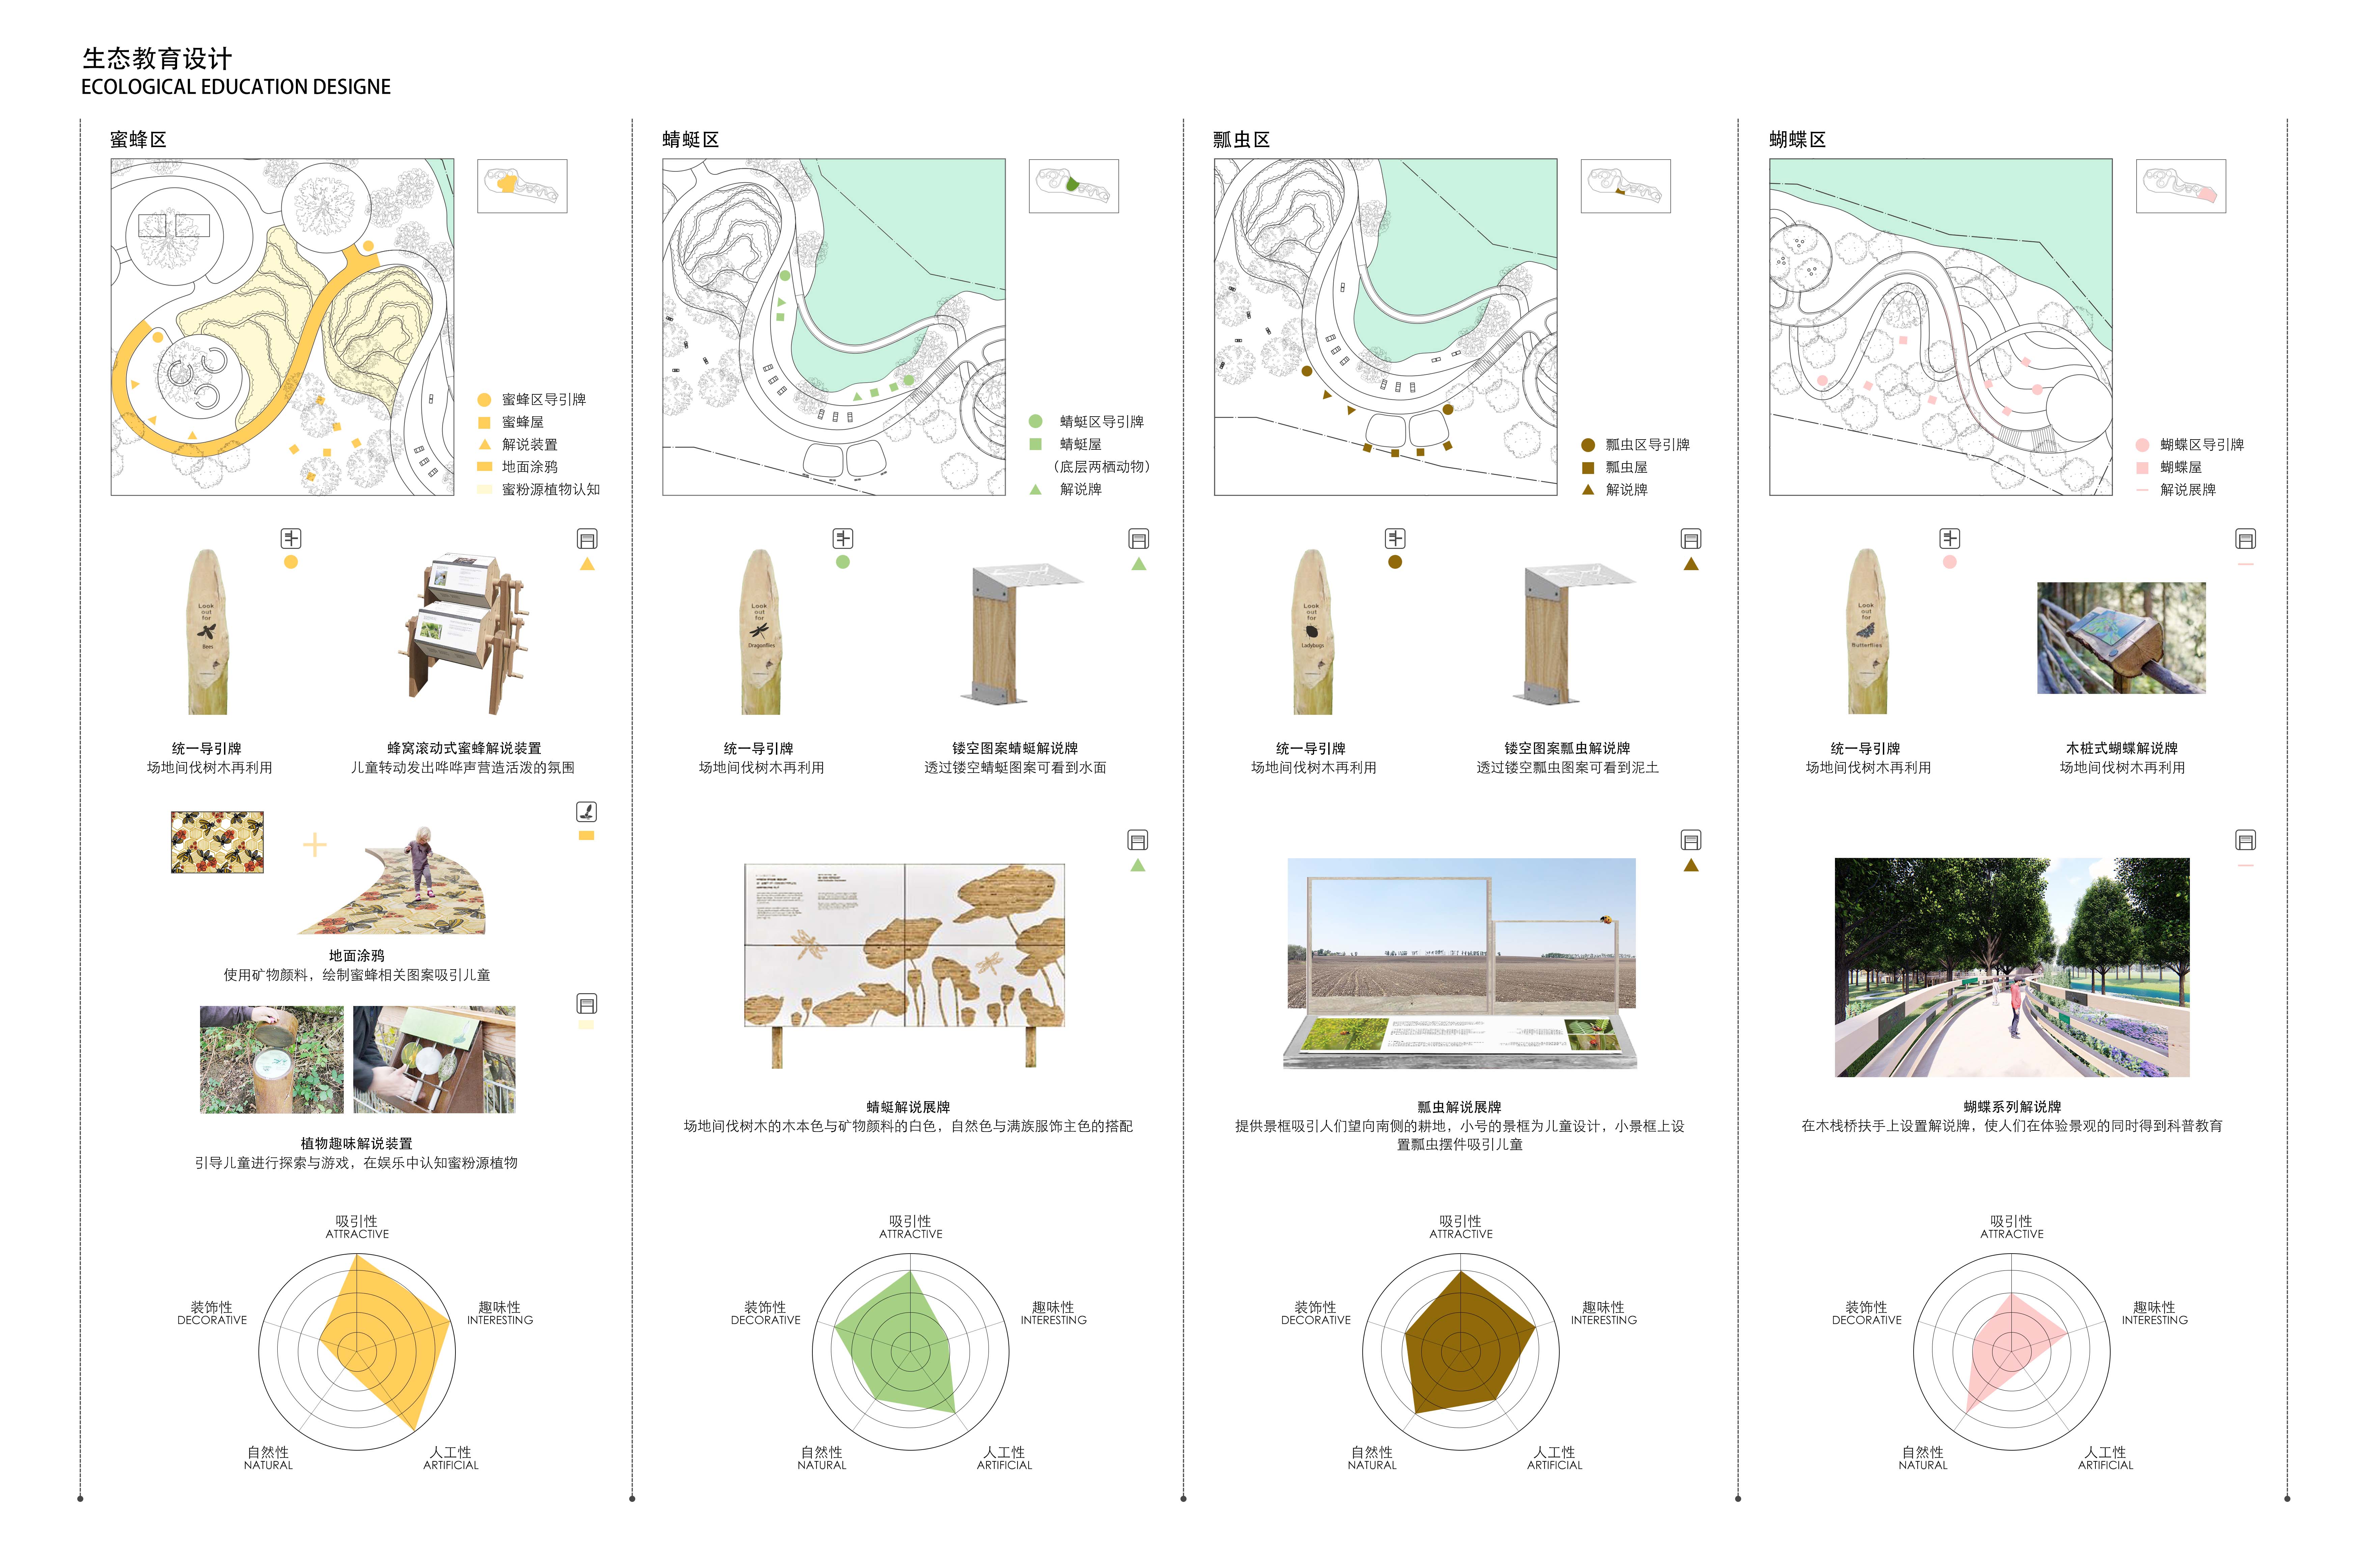Image resolution: width=2367 pixels, height=1568 pixels.
Task: Click the ECOLOGICAL EDUCATION DESIGNE subtitle
Action: (236, 87)
